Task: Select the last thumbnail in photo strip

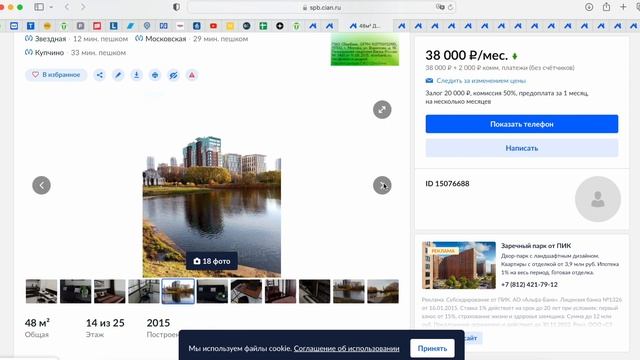Action: tap(383, 291)
